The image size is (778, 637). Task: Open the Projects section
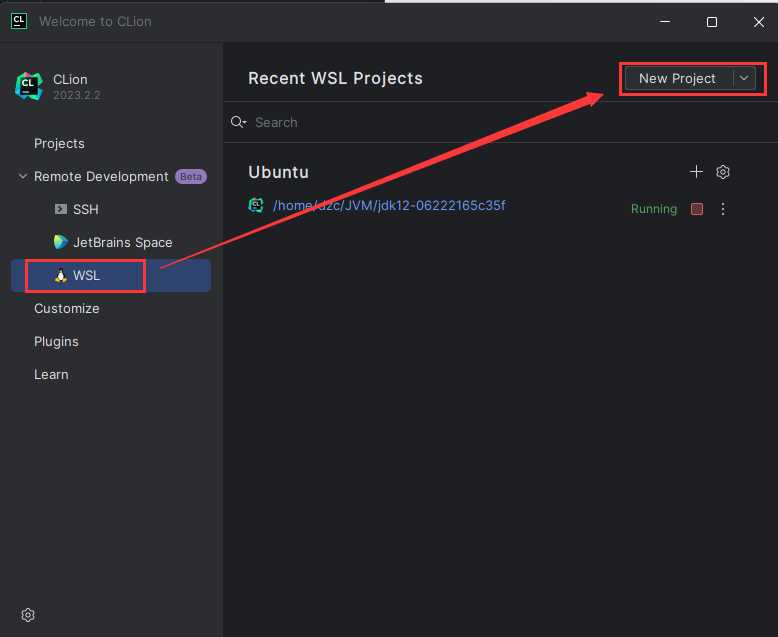coord(59,143)
